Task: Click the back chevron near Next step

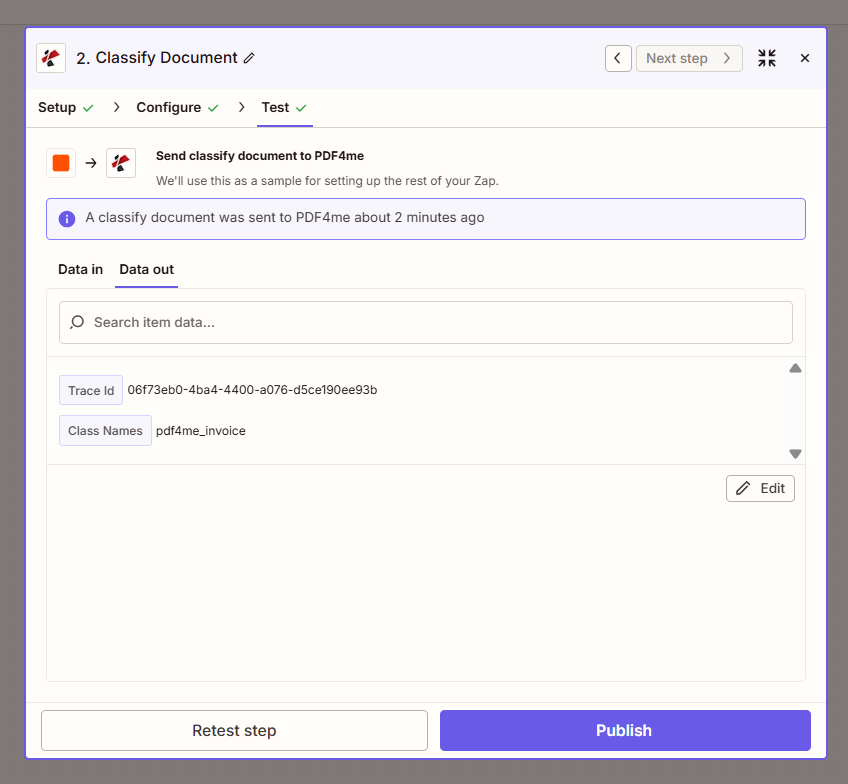Action: 618,58
